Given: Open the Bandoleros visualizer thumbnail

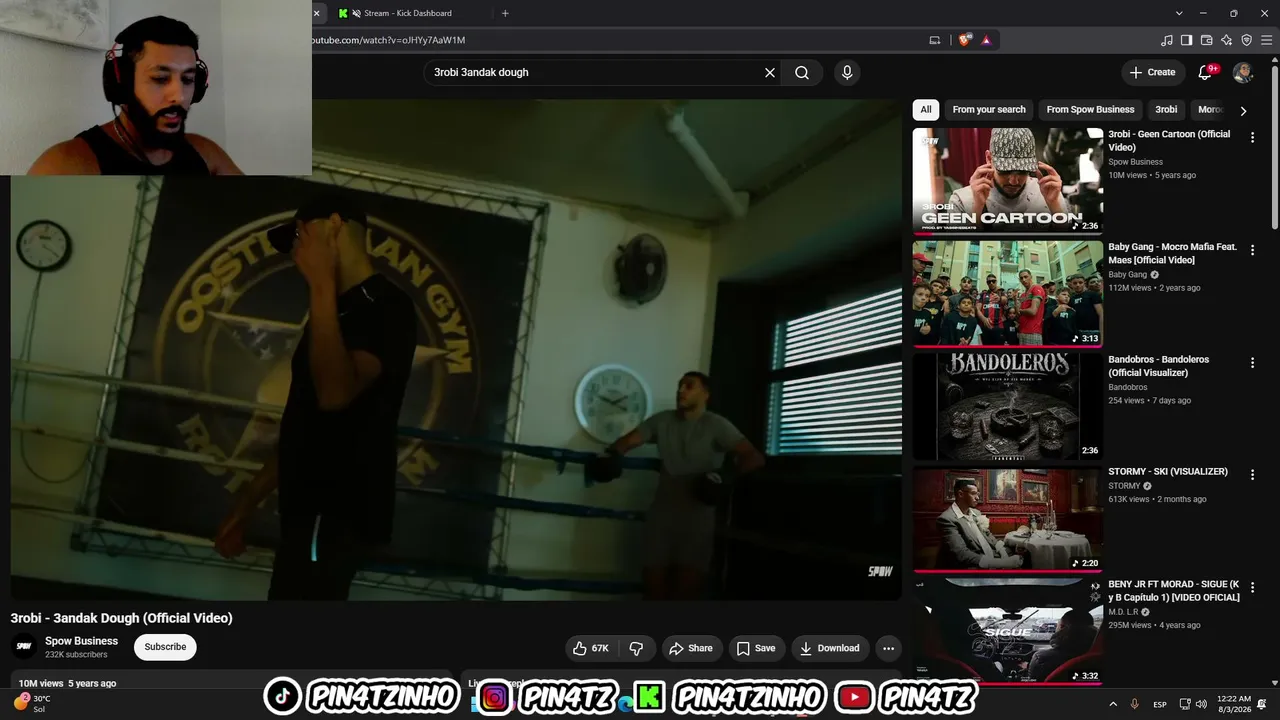Looking at the screenshot, I should [x=1007, y=406].
